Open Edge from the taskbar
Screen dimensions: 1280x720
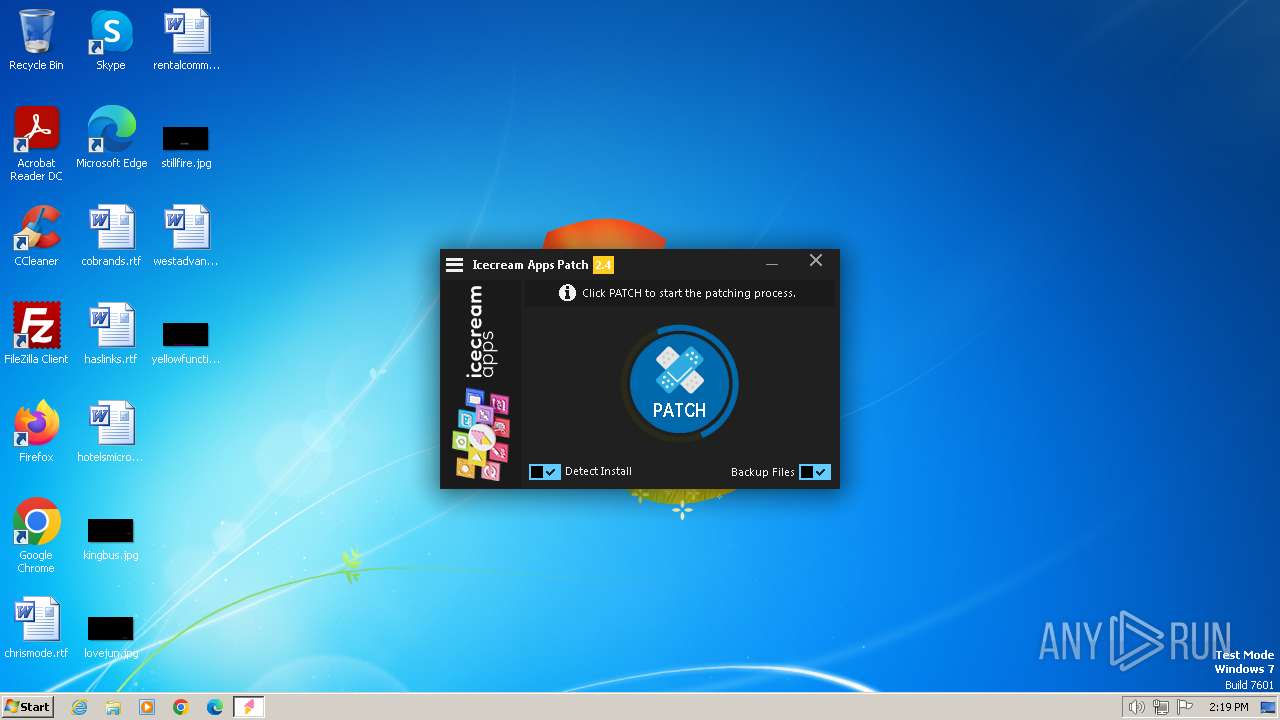pyautogui.click(x=215, y=707)
